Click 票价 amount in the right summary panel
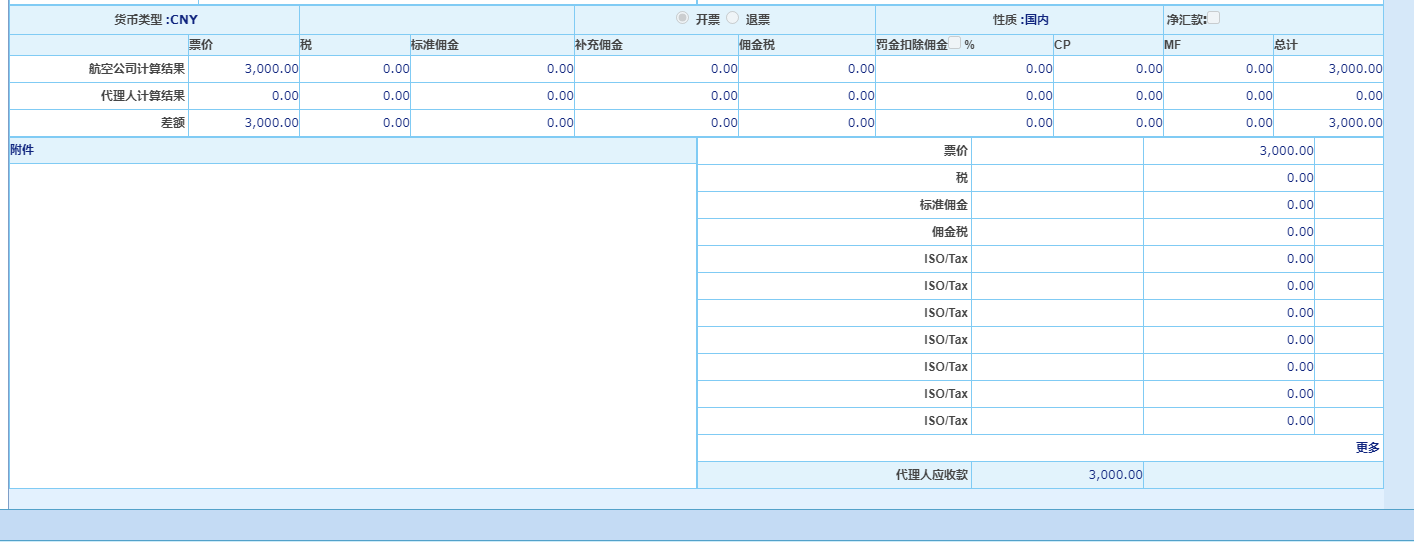 [1228, 151]
